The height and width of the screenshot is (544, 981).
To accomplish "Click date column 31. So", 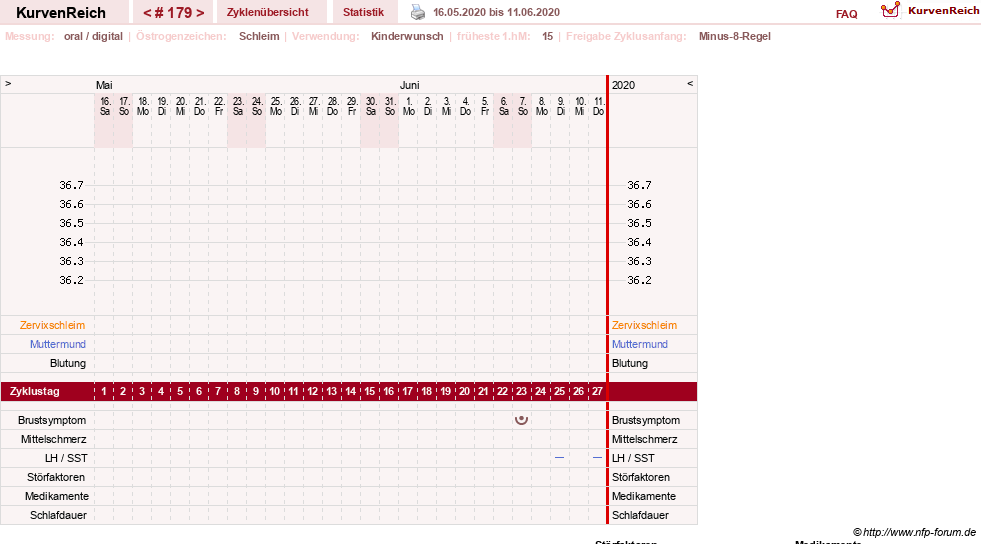I will point(390,106).
